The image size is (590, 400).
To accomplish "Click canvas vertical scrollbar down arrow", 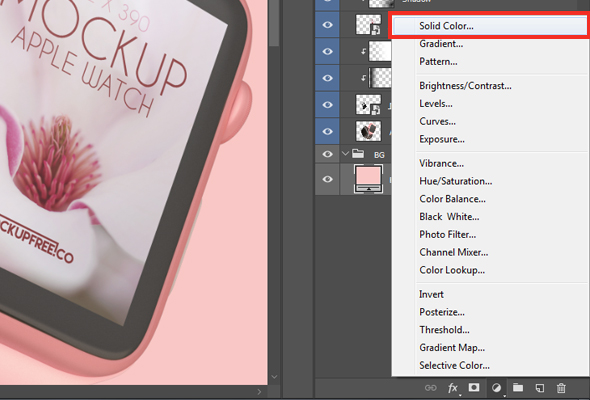I will tap(274, 377).
